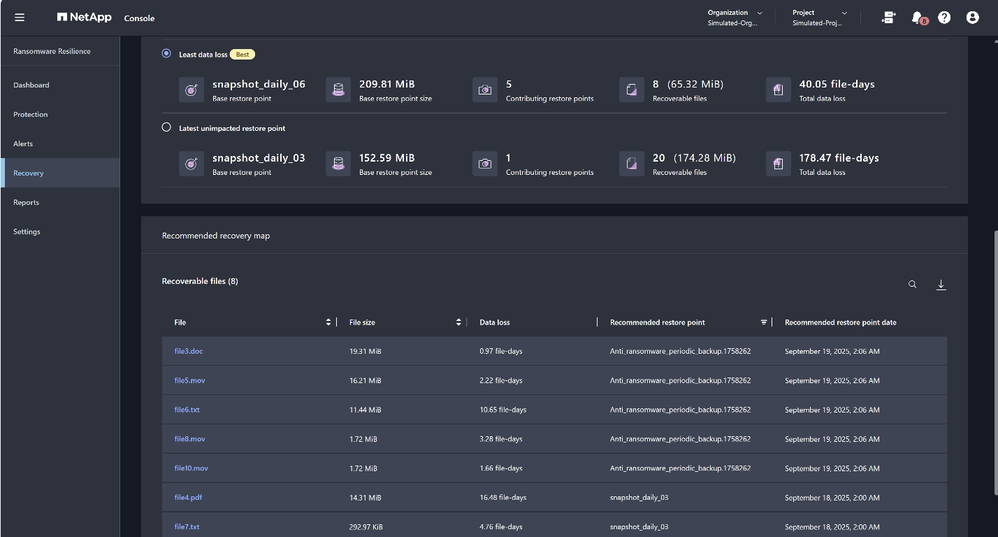Open the notifications bell
Image resolution: width=998 pixels, height=537 pixels.
(917, 17)
